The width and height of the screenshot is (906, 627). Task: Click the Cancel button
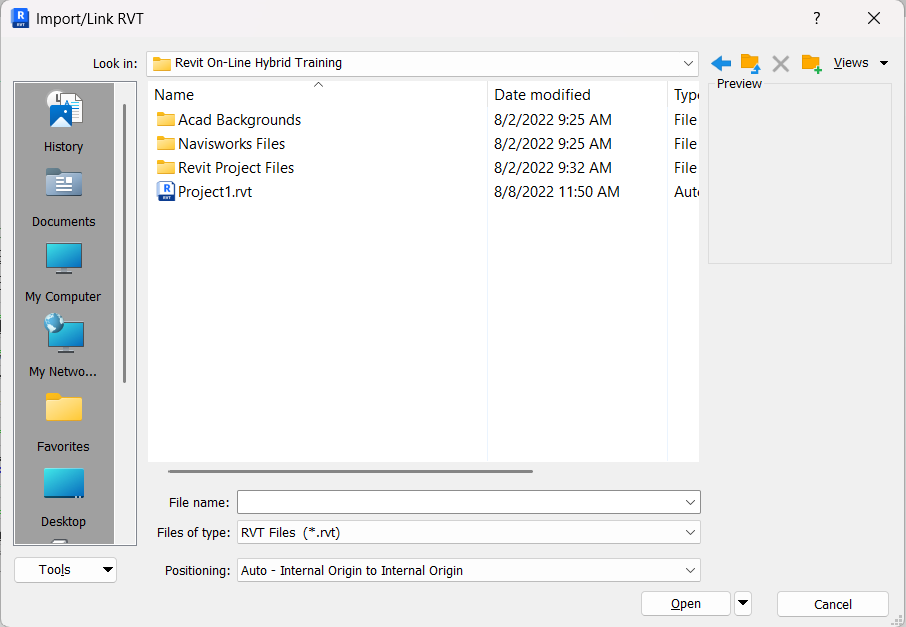(833, 604)
